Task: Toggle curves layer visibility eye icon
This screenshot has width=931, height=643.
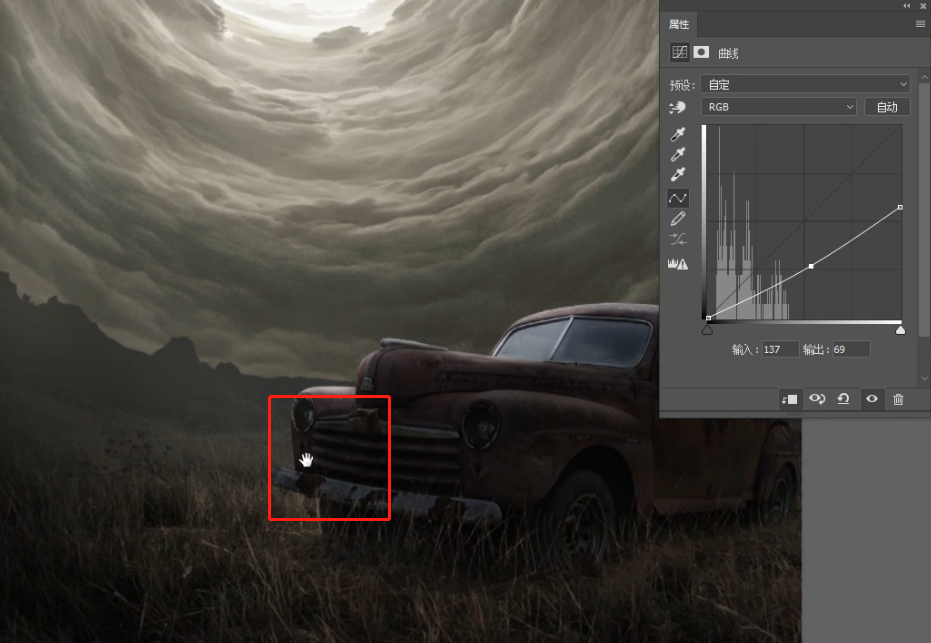Action: pyautogui.click(x=871, y=399)
